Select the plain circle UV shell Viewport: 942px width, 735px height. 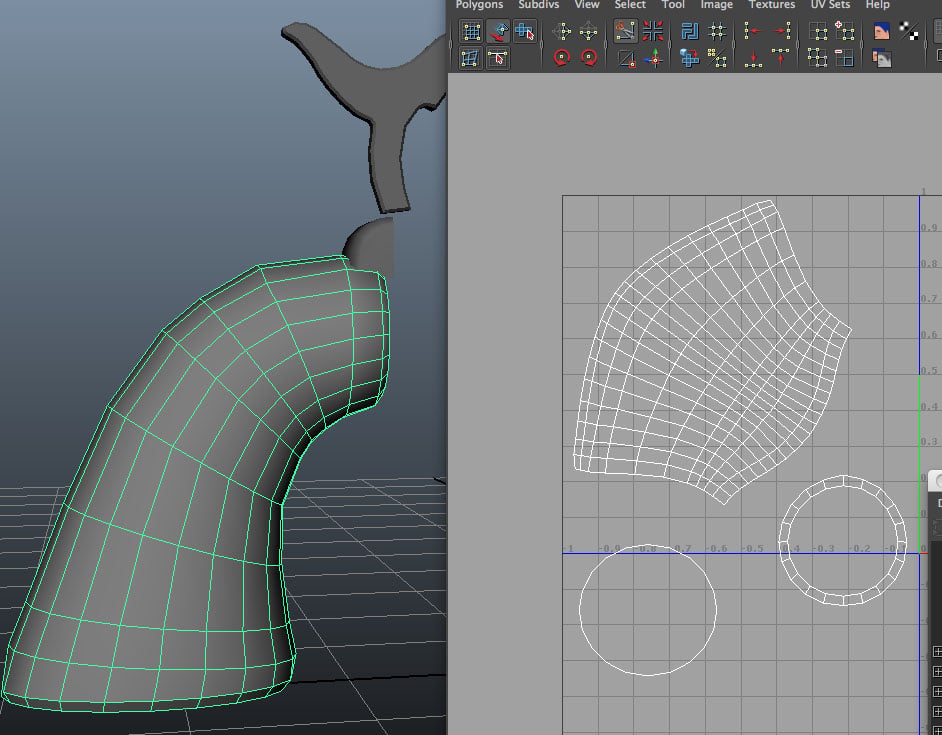(x=648, y=610)
